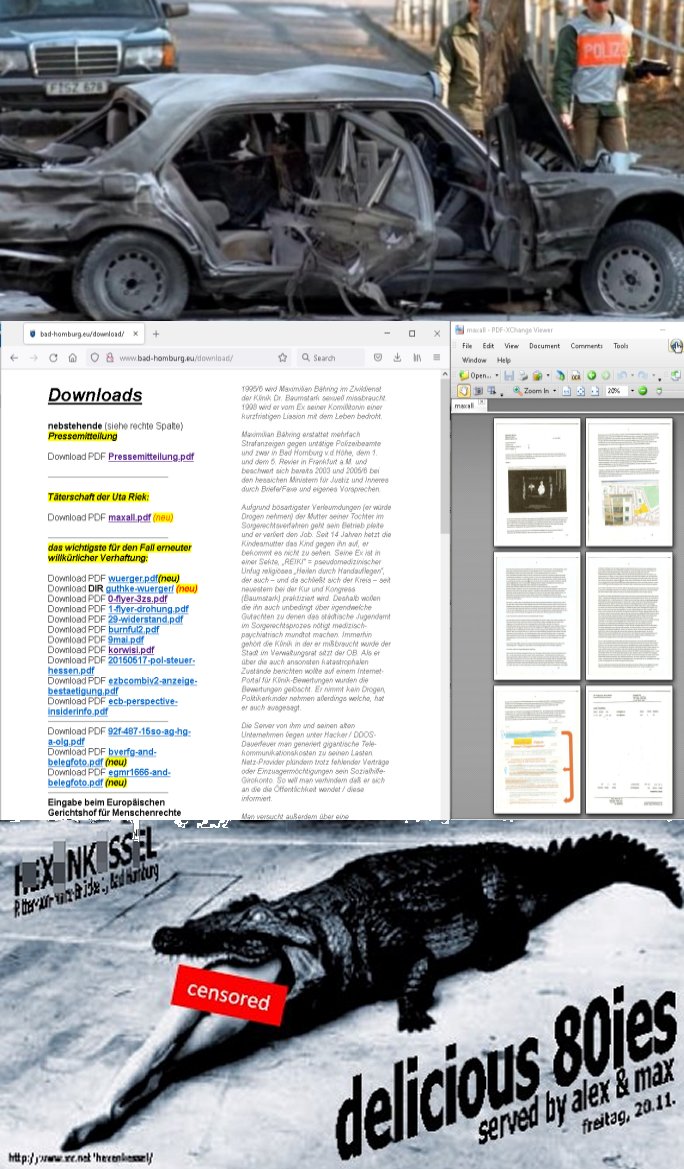684x1169 pixels.
Task: Open the Help menu in PDF-XChange
Action: pyautogui.click(x=503, y=360)
